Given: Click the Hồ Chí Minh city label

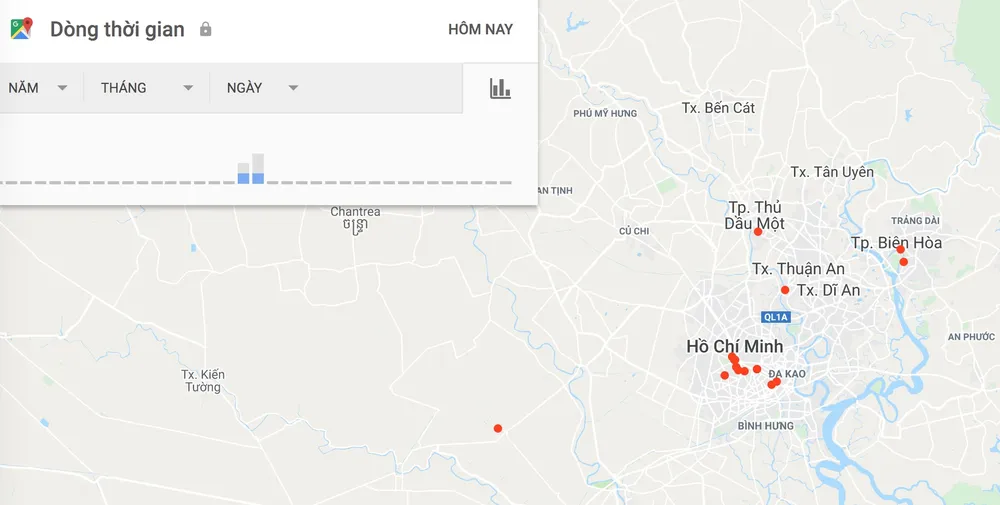Looking at the screenshot, I should pyautogui.click(x=734, y=346).
